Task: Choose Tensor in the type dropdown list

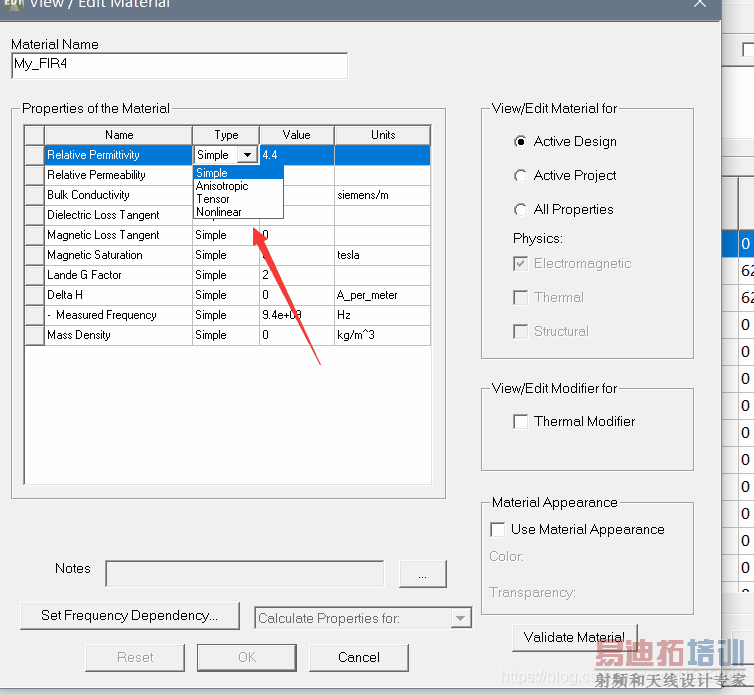Action: [x=239, y=199]
